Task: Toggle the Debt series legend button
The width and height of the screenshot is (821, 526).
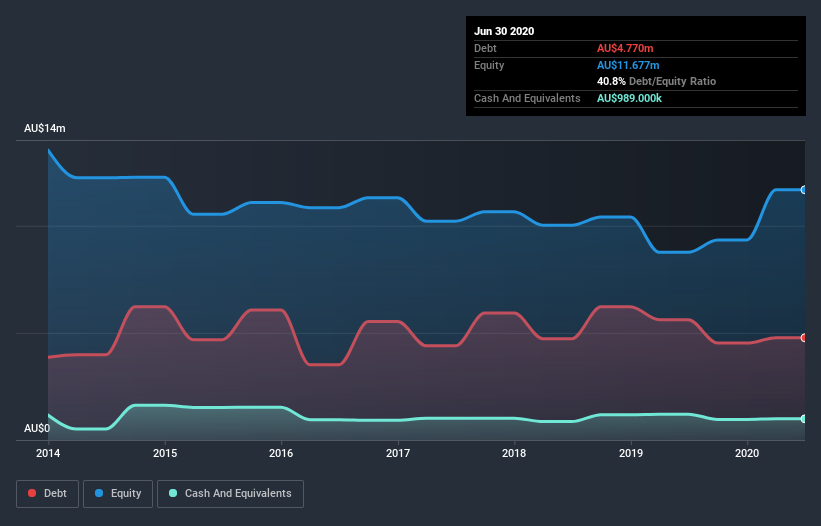Action: coord(47,494)
